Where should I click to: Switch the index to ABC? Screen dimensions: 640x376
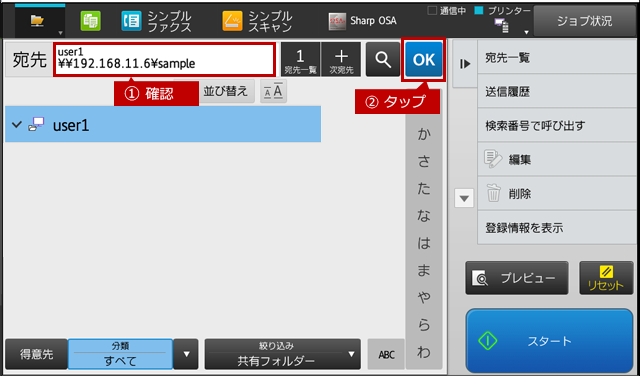pyautogui.click(x=386, y=354)
